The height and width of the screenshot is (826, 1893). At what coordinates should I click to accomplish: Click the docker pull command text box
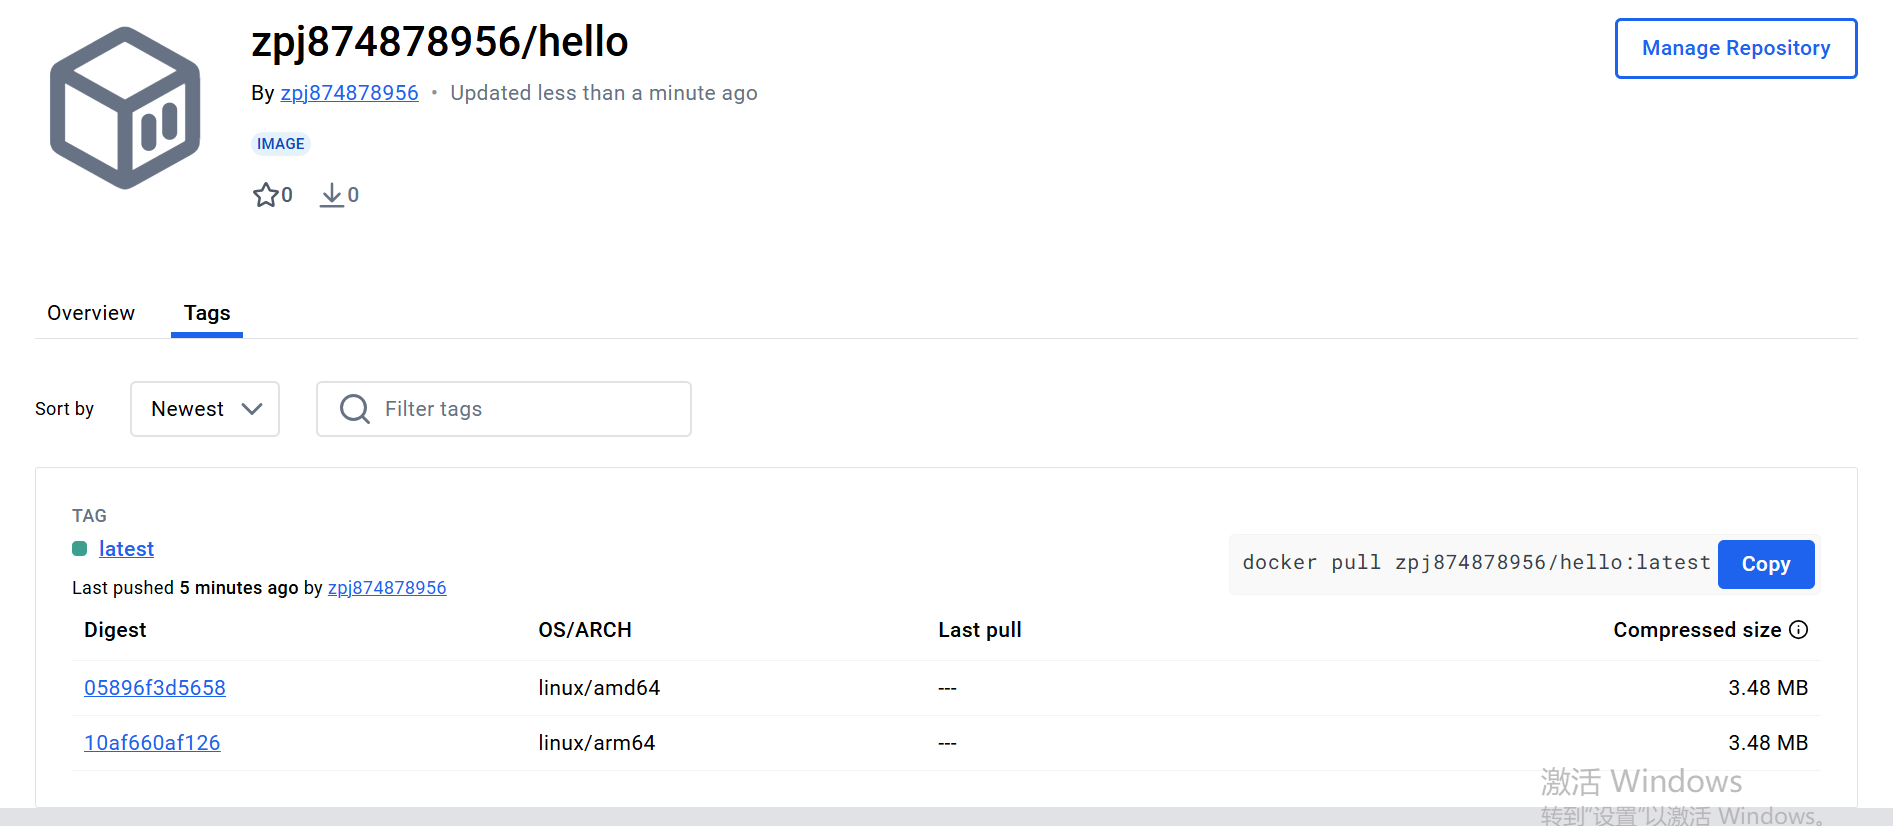[x=1475, y=563]
